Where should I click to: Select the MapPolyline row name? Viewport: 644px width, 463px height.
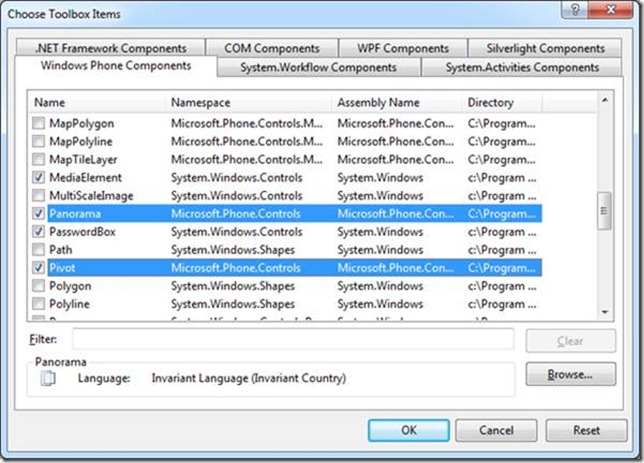pyautogui.click(x=81, y=141)
